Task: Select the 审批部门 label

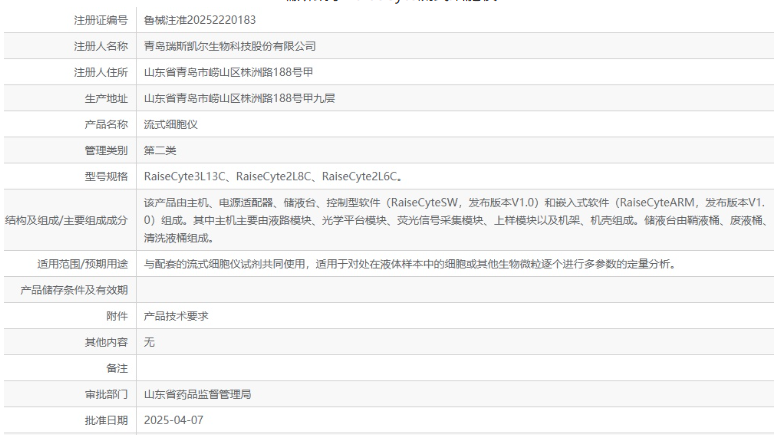Action: click(x=106, y=394)
